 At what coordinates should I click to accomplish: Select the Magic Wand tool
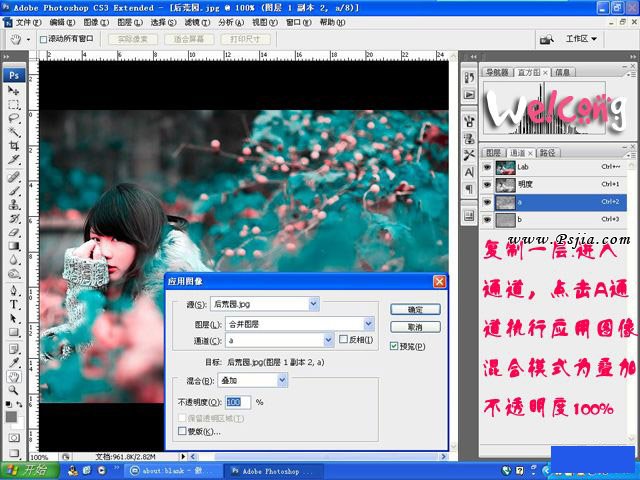pos(13,132)
